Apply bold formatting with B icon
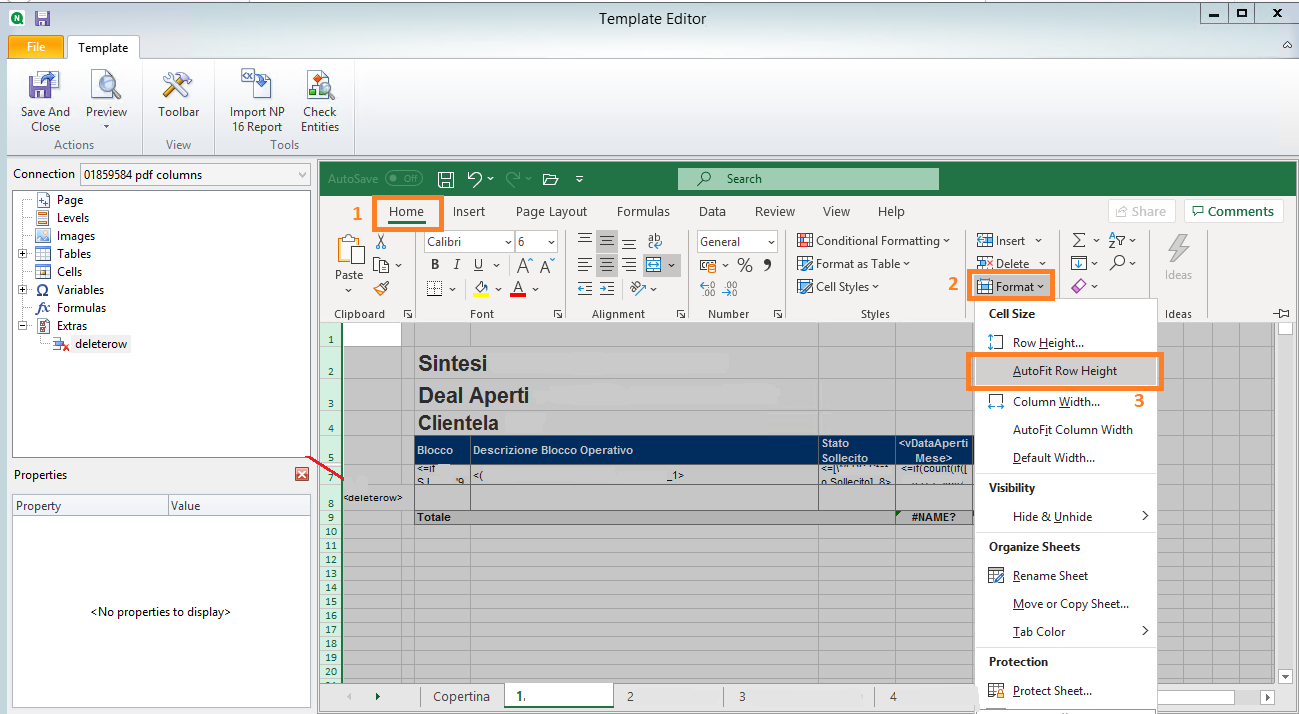This screenshot has width=1299, height=714. coord(435,265)
